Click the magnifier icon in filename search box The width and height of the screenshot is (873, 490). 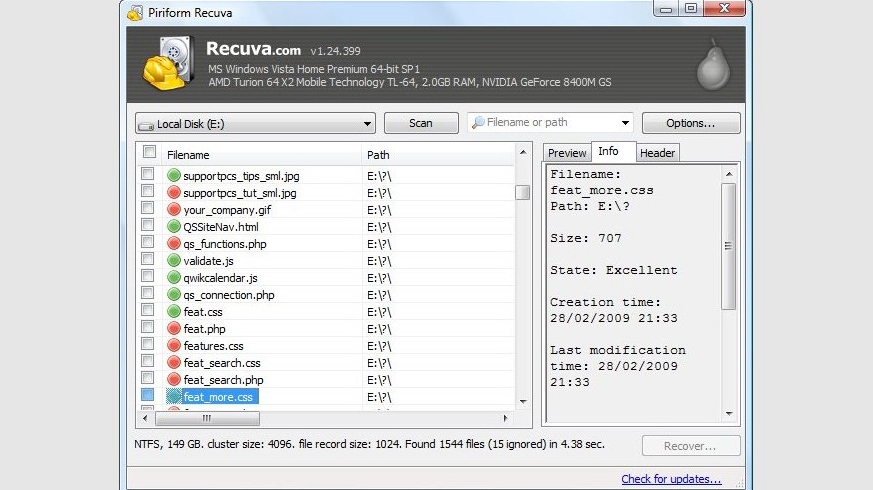pos(478,122)
